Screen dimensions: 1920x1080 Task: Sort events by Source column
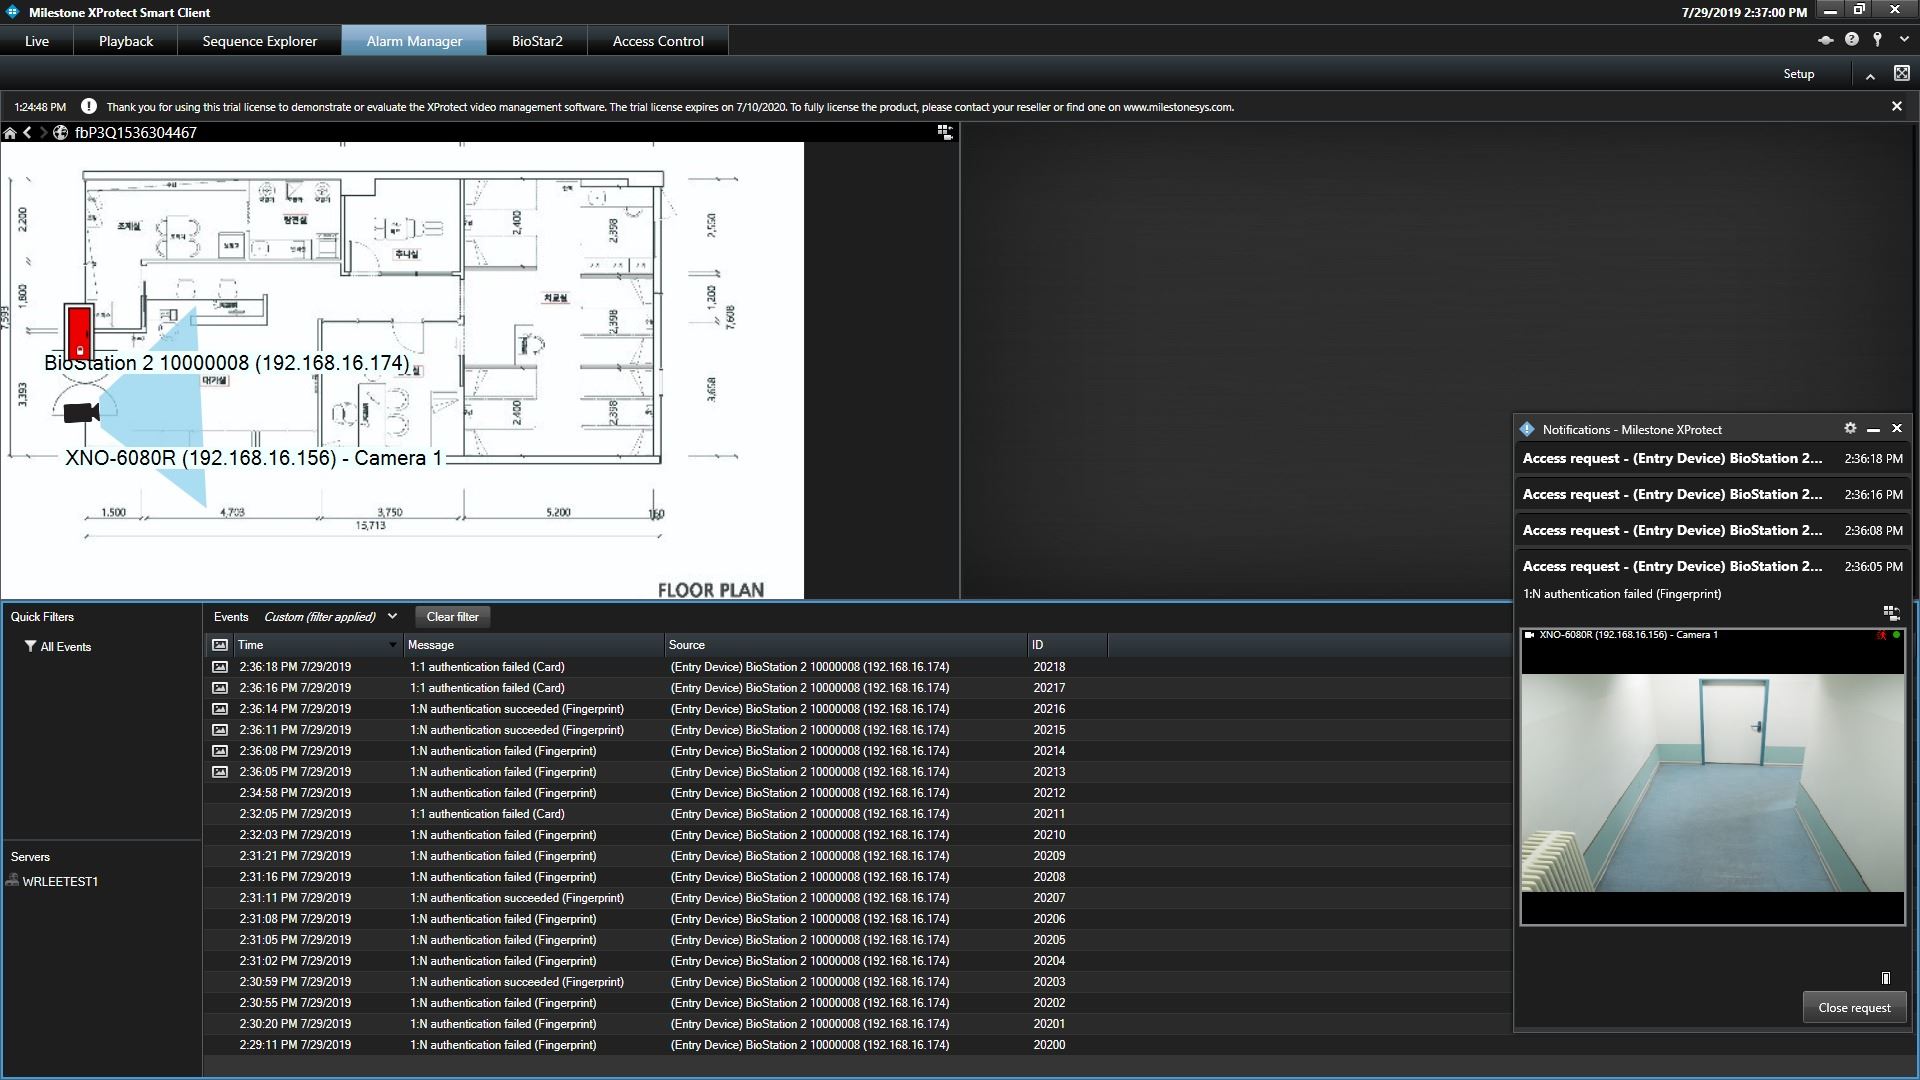pos(846,645)
